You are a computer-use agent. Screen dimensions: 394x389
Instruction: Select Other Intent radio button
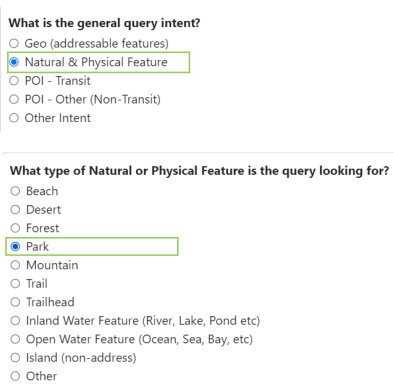click(14, 118)
